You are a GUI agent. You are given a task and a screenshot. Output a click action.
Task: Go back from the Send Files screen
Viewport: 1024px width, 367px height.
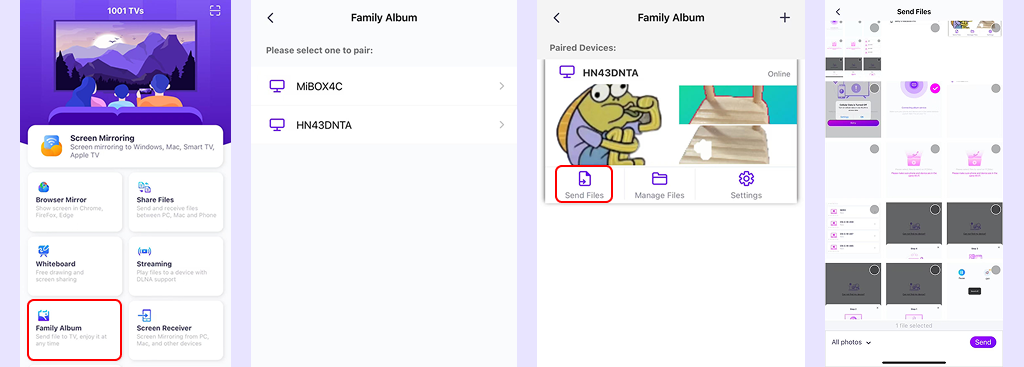838,12
